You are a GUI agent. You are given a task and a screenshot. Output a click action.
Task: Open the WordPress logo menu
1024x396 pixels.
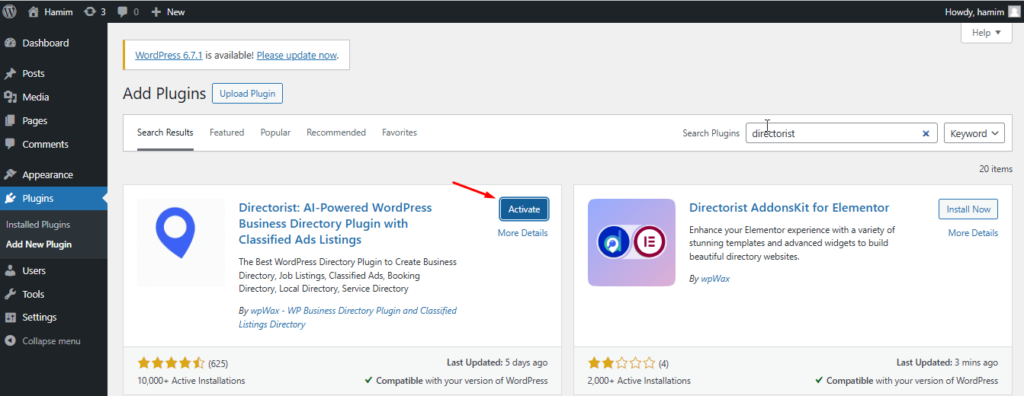[x=9, y=11]
